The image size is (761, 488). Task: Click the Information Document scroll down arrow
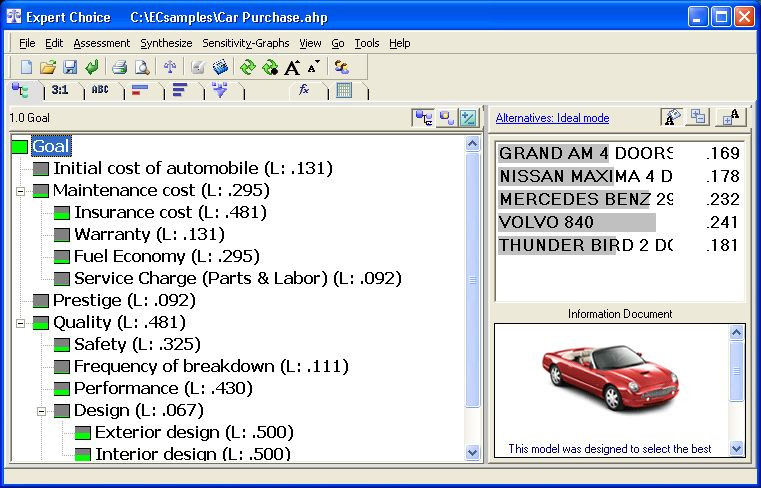point(736,448)
